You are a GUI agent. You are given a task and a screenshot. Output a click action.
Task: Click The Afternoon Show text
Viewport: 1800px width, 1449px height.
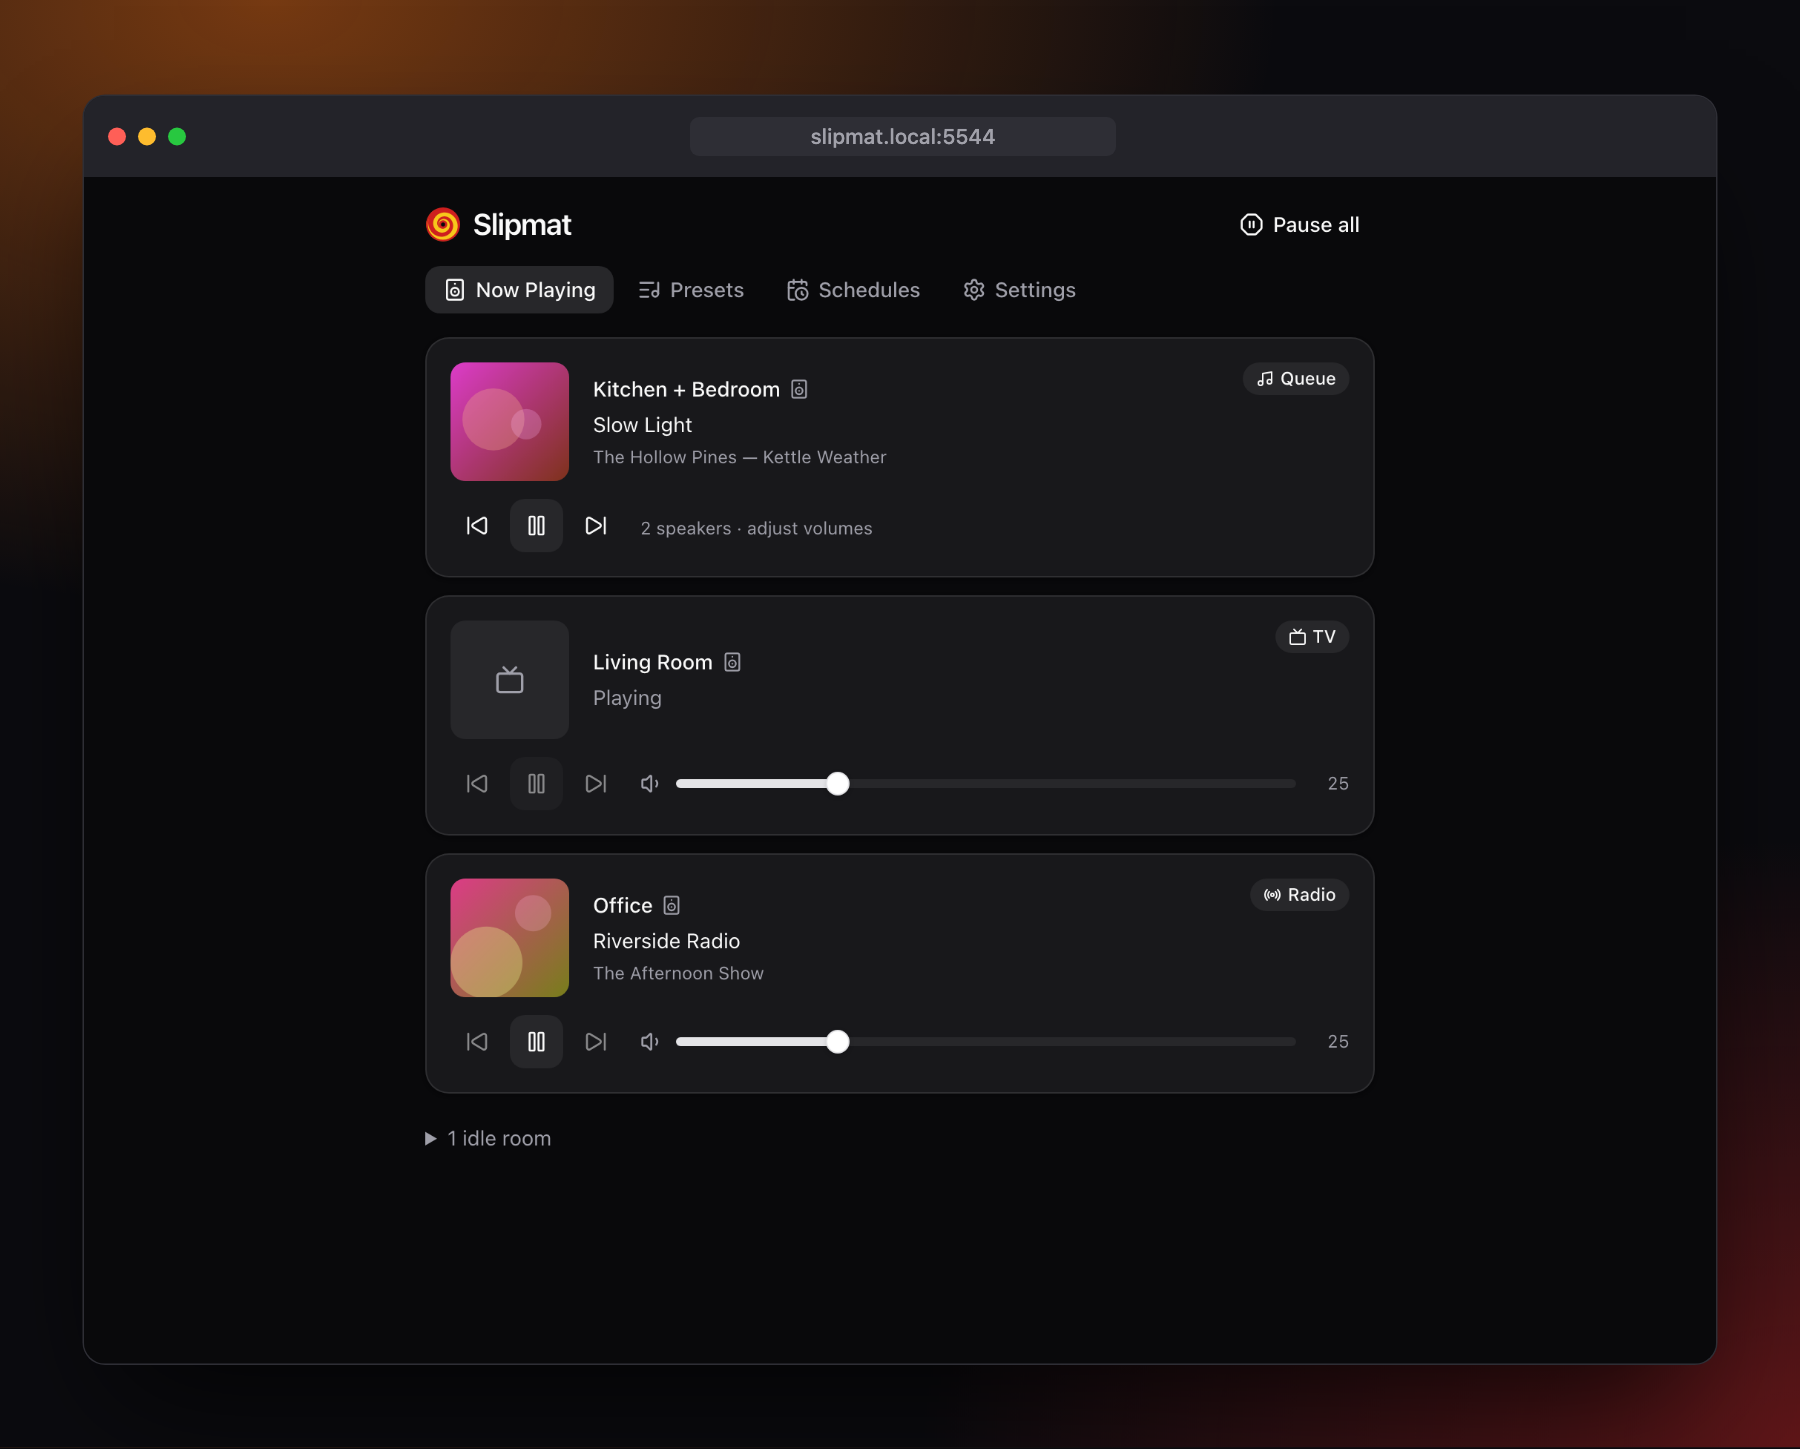click(x=678, y=973)
